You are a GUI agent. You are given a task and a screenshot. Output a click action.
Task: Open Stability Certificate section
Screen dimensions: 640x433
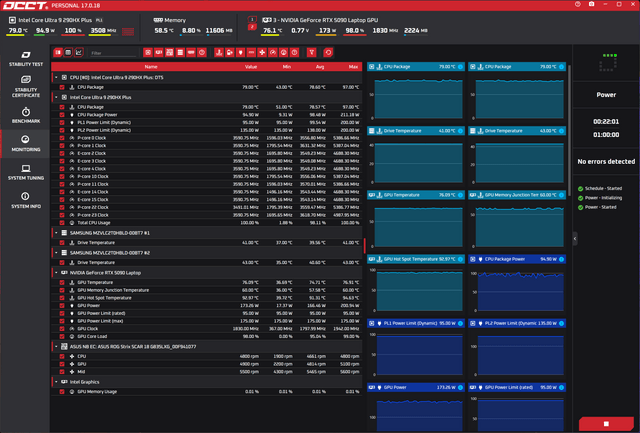[x=26, y=86]
